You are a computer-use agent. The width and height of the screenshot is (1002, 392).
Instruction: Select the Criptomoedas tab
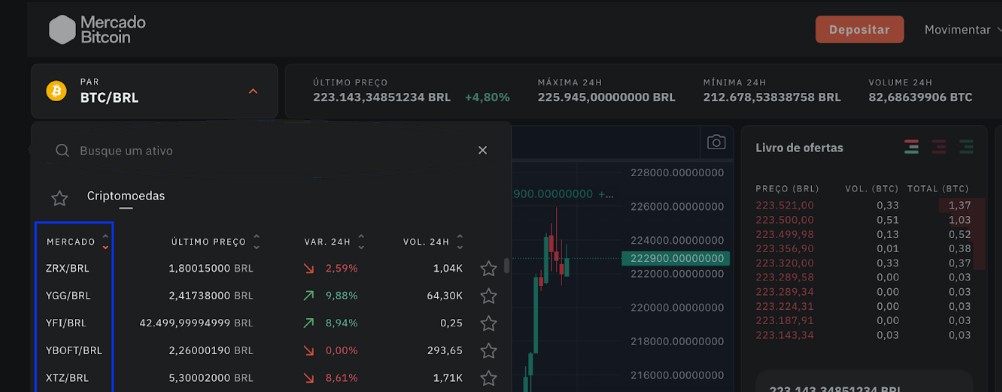(126, 196)
